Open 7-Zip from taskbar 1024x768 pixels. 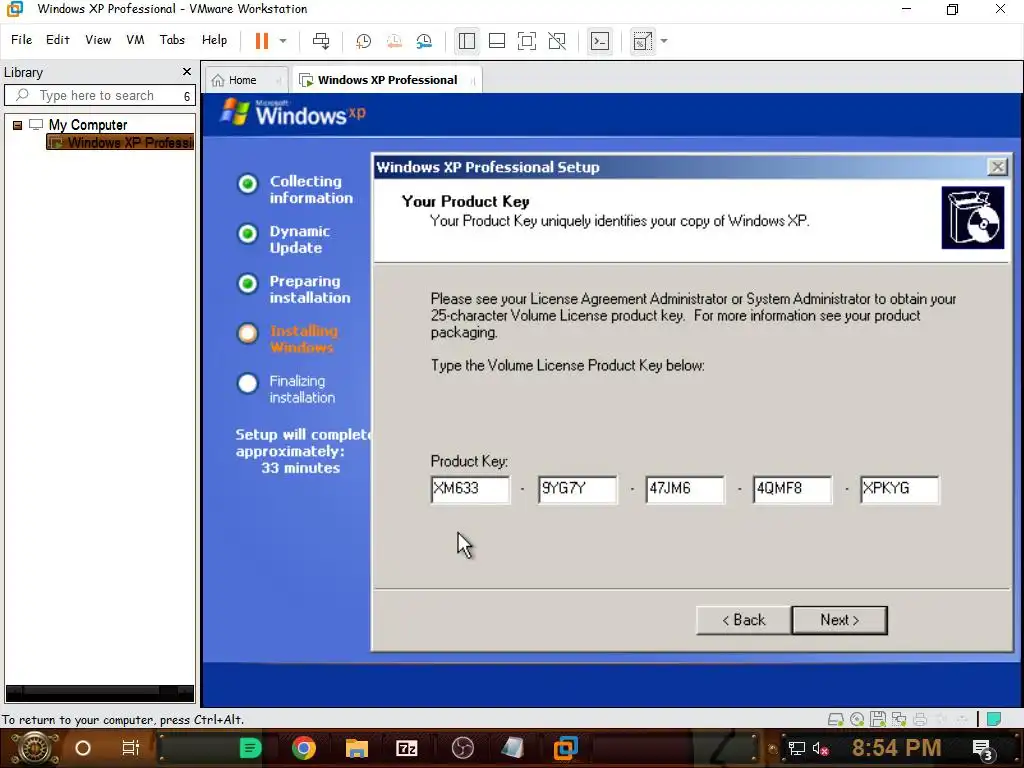click(x=407, y=748)
